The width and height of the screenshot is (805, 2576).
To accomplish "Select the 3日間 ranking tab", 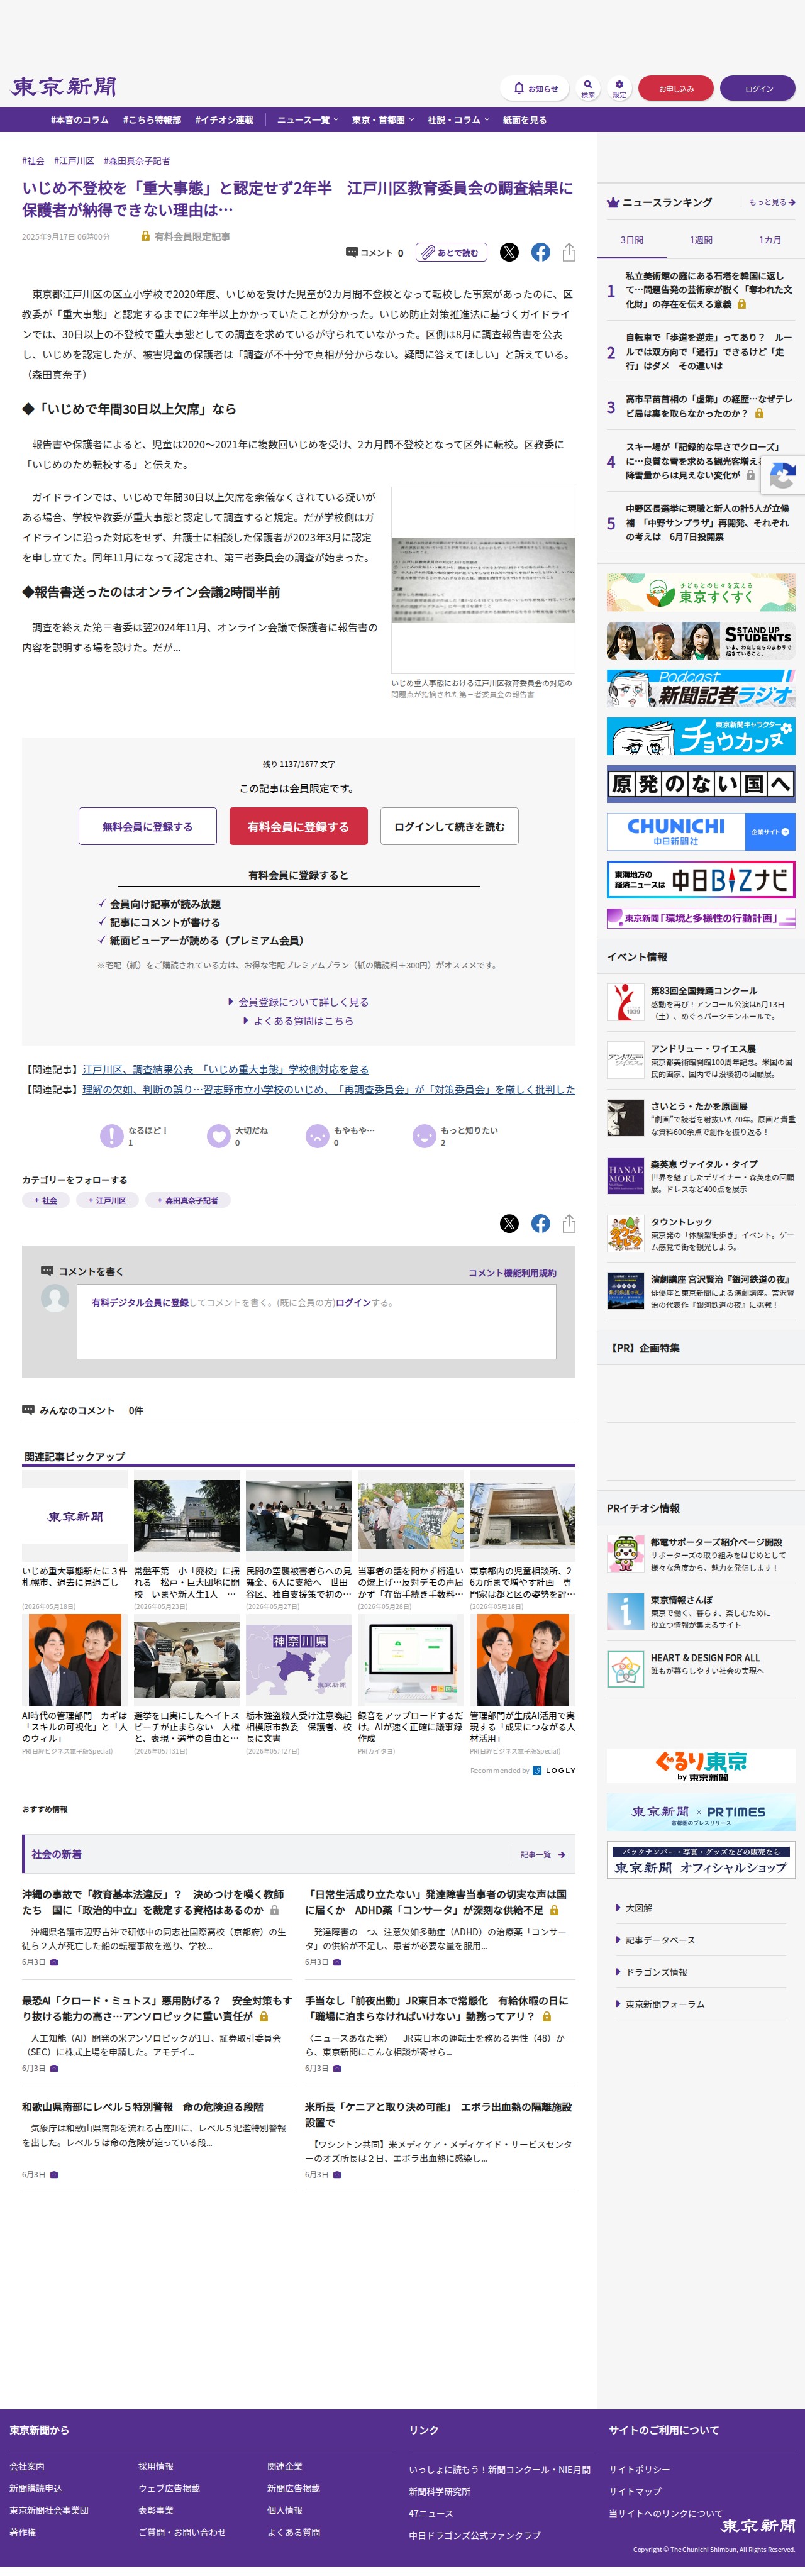I will pyautogui.click(x=632, y=240).
